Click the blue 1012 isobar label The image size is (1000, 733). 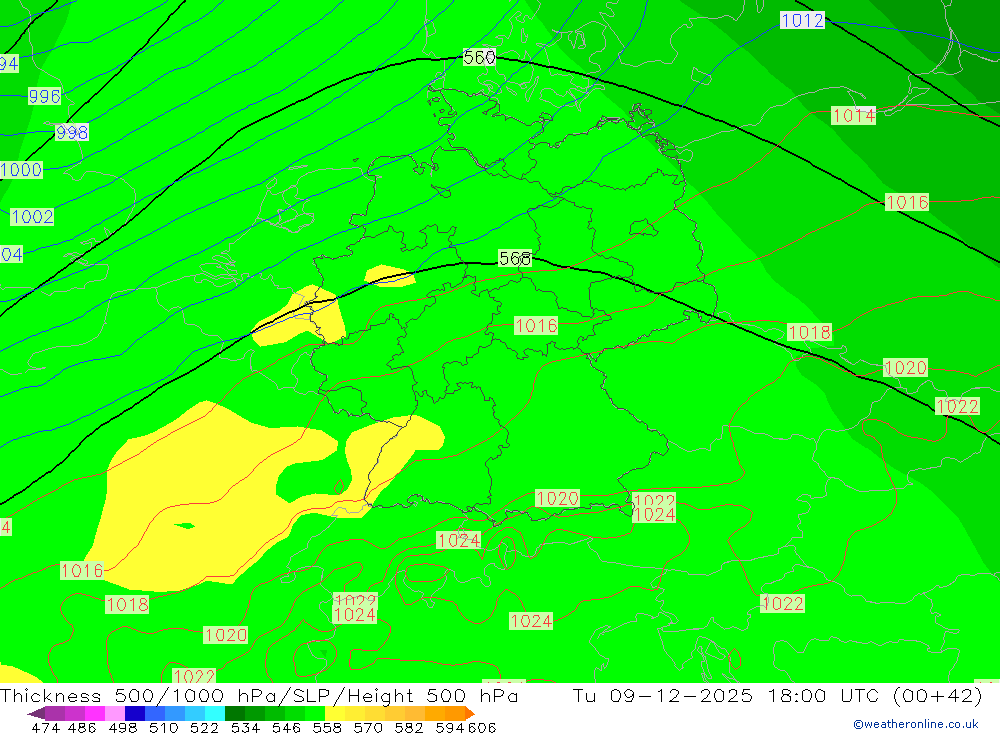802,20
